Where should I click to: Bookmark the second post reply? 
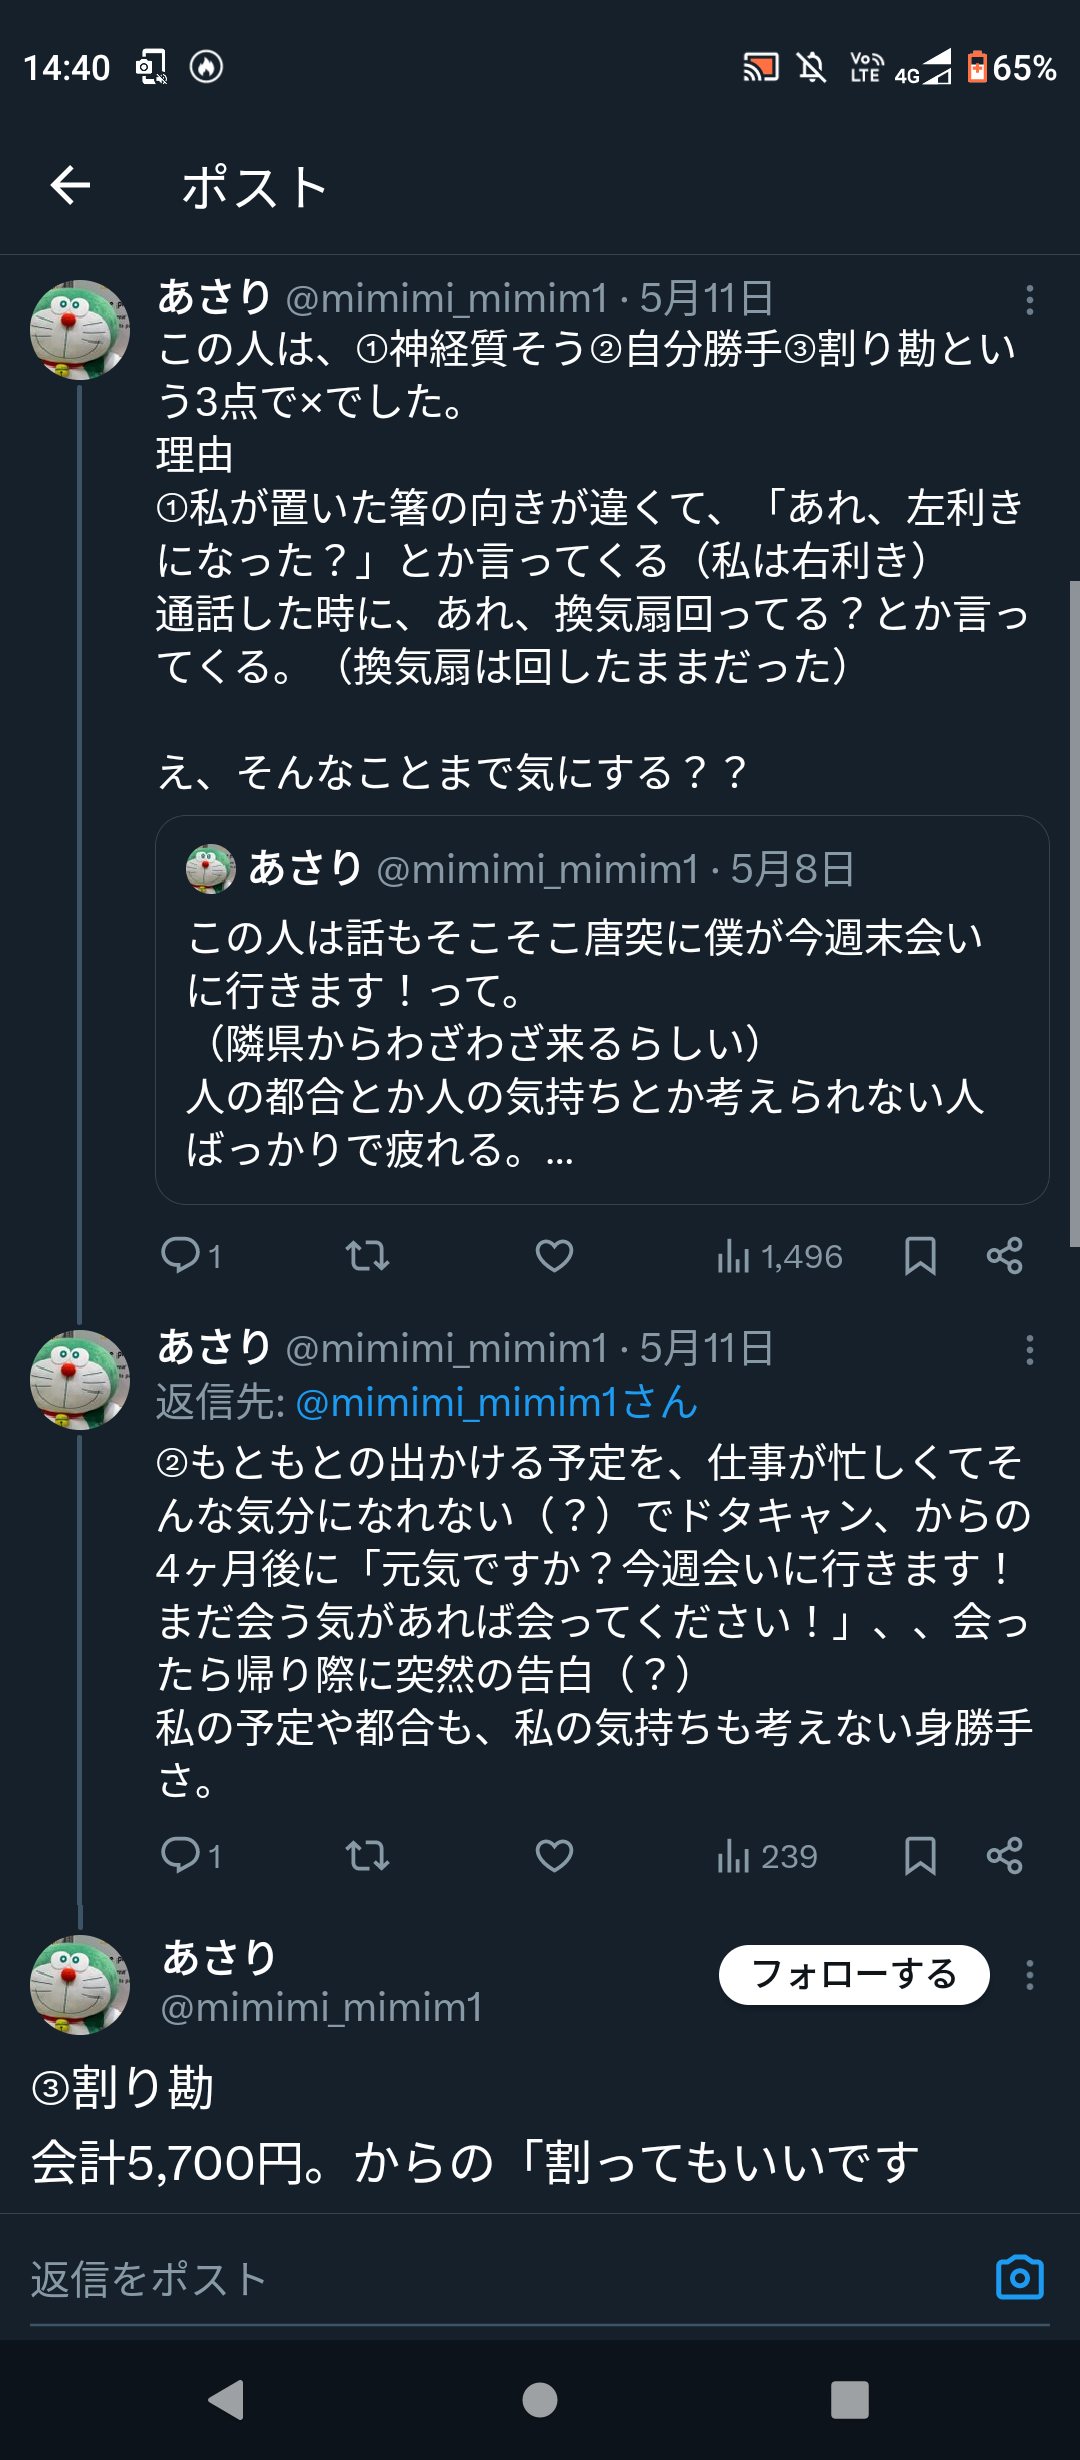click(x=920, y=1856)
